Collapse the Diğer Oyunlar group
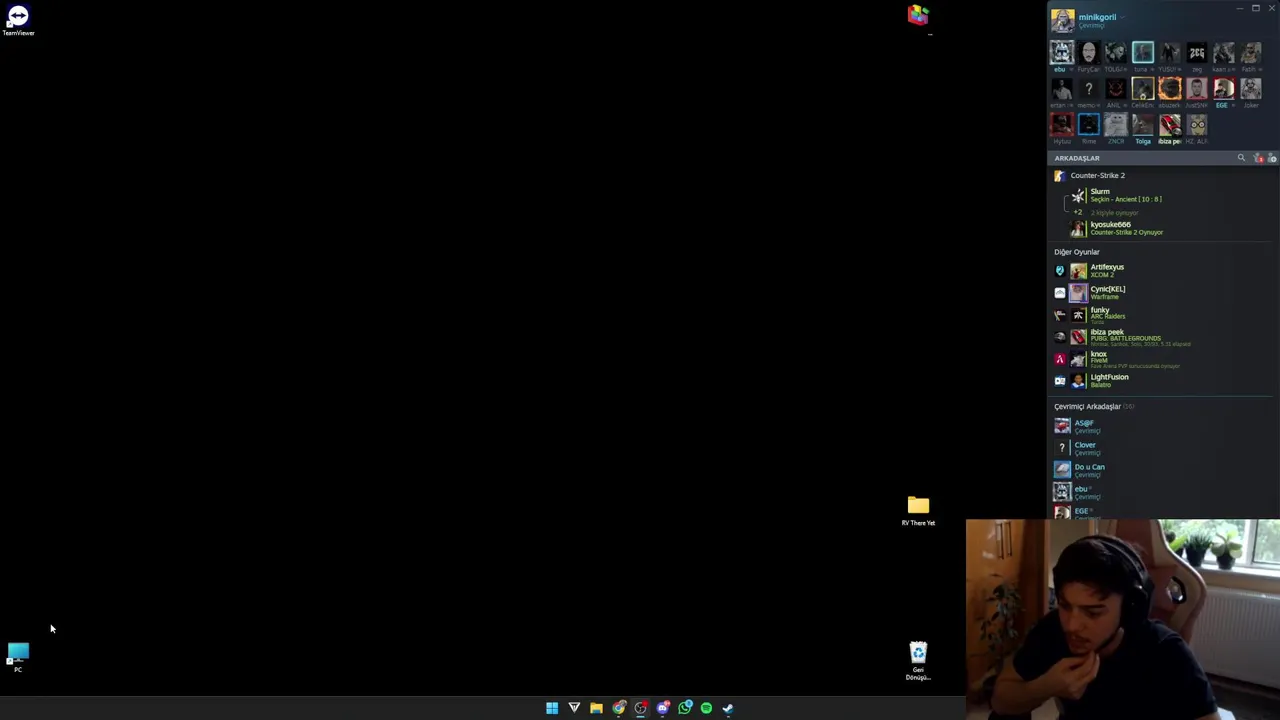 [x=1076, y=252]
